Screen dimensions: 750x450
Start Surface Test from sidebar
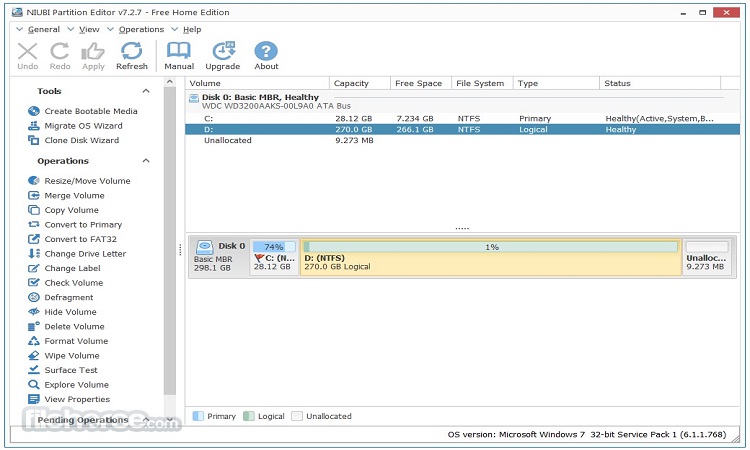pos(71,370)
